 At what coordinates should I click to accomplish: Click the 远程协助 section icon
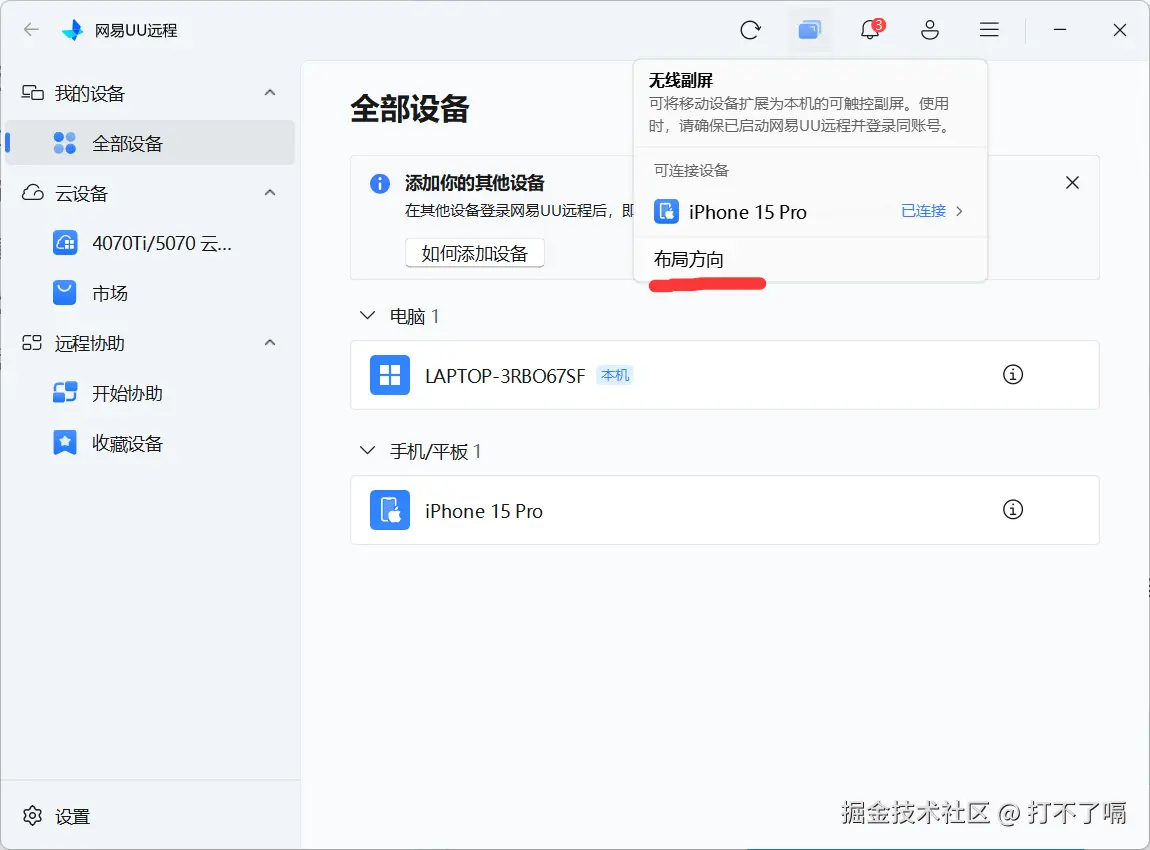(32, 342)
